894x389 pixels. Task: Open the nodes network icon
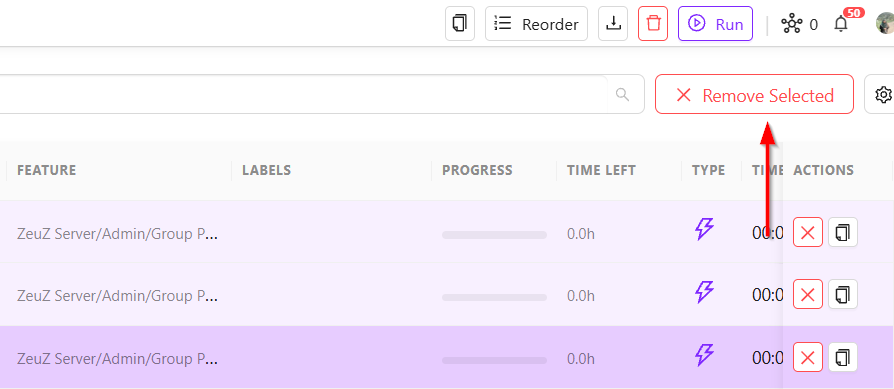click(x=791, y=24)
